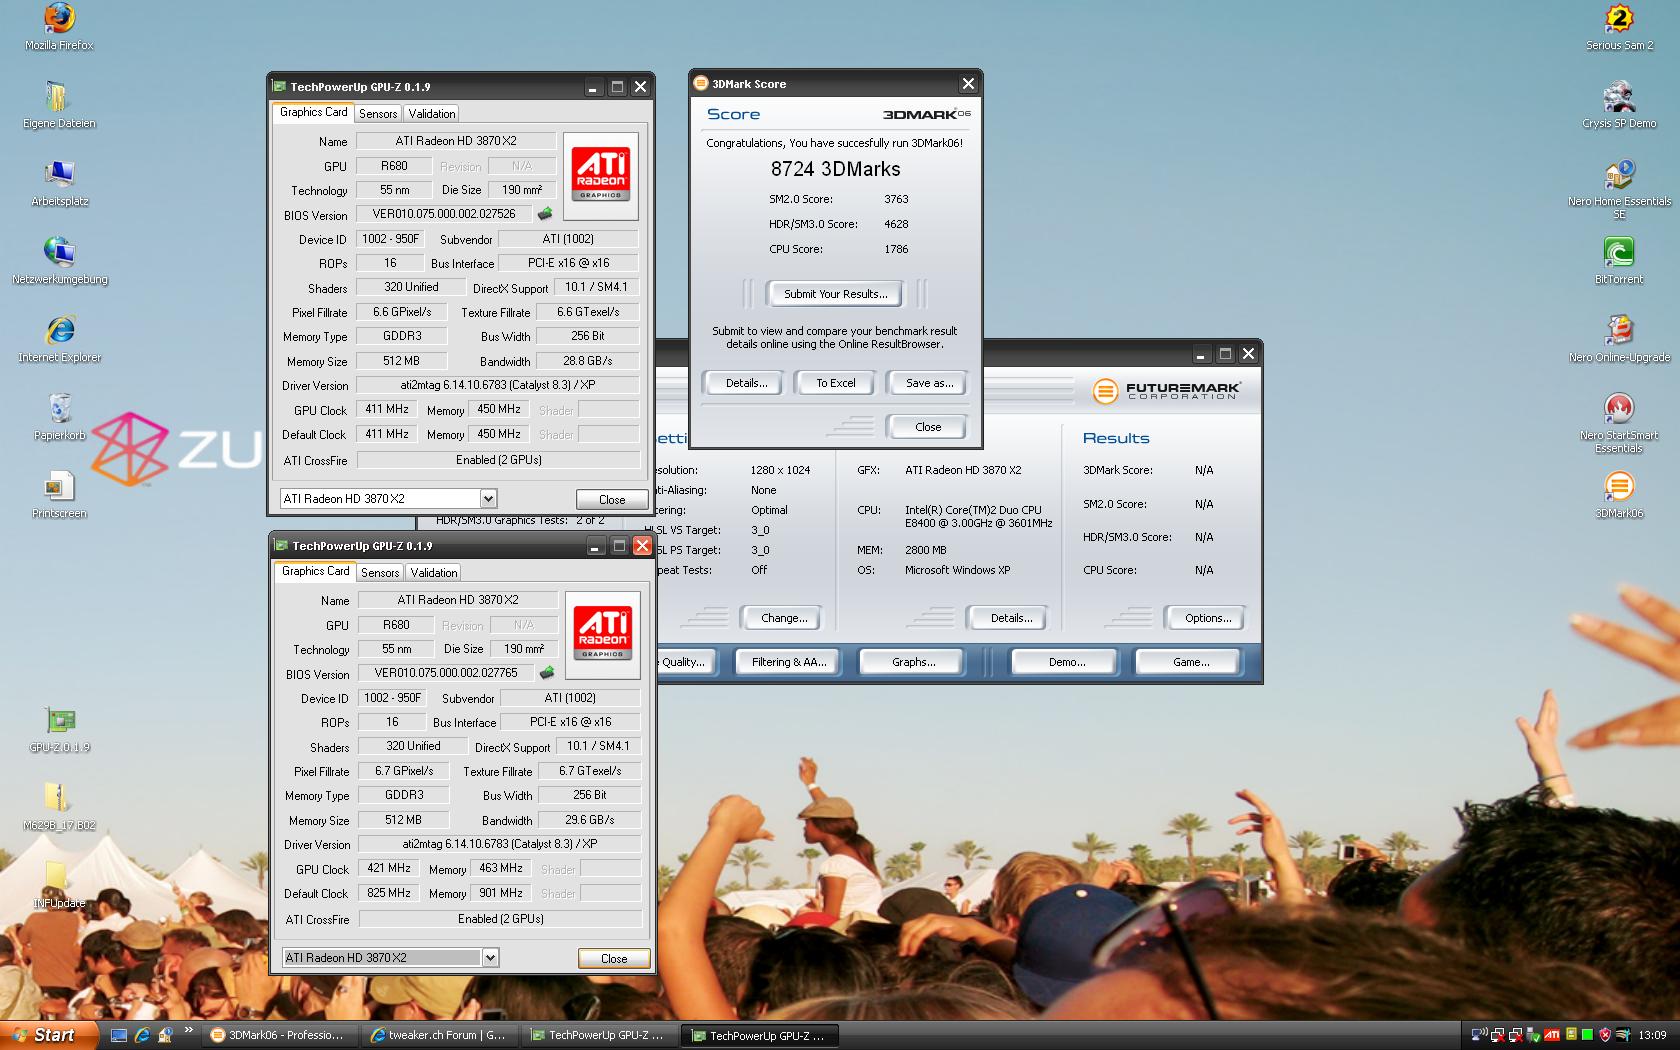The width and height of the screenshot is (1680, 1050).
Task: Switch to the Sensors tab in the top GPU-Z window
Action: [x=378, y=114]
